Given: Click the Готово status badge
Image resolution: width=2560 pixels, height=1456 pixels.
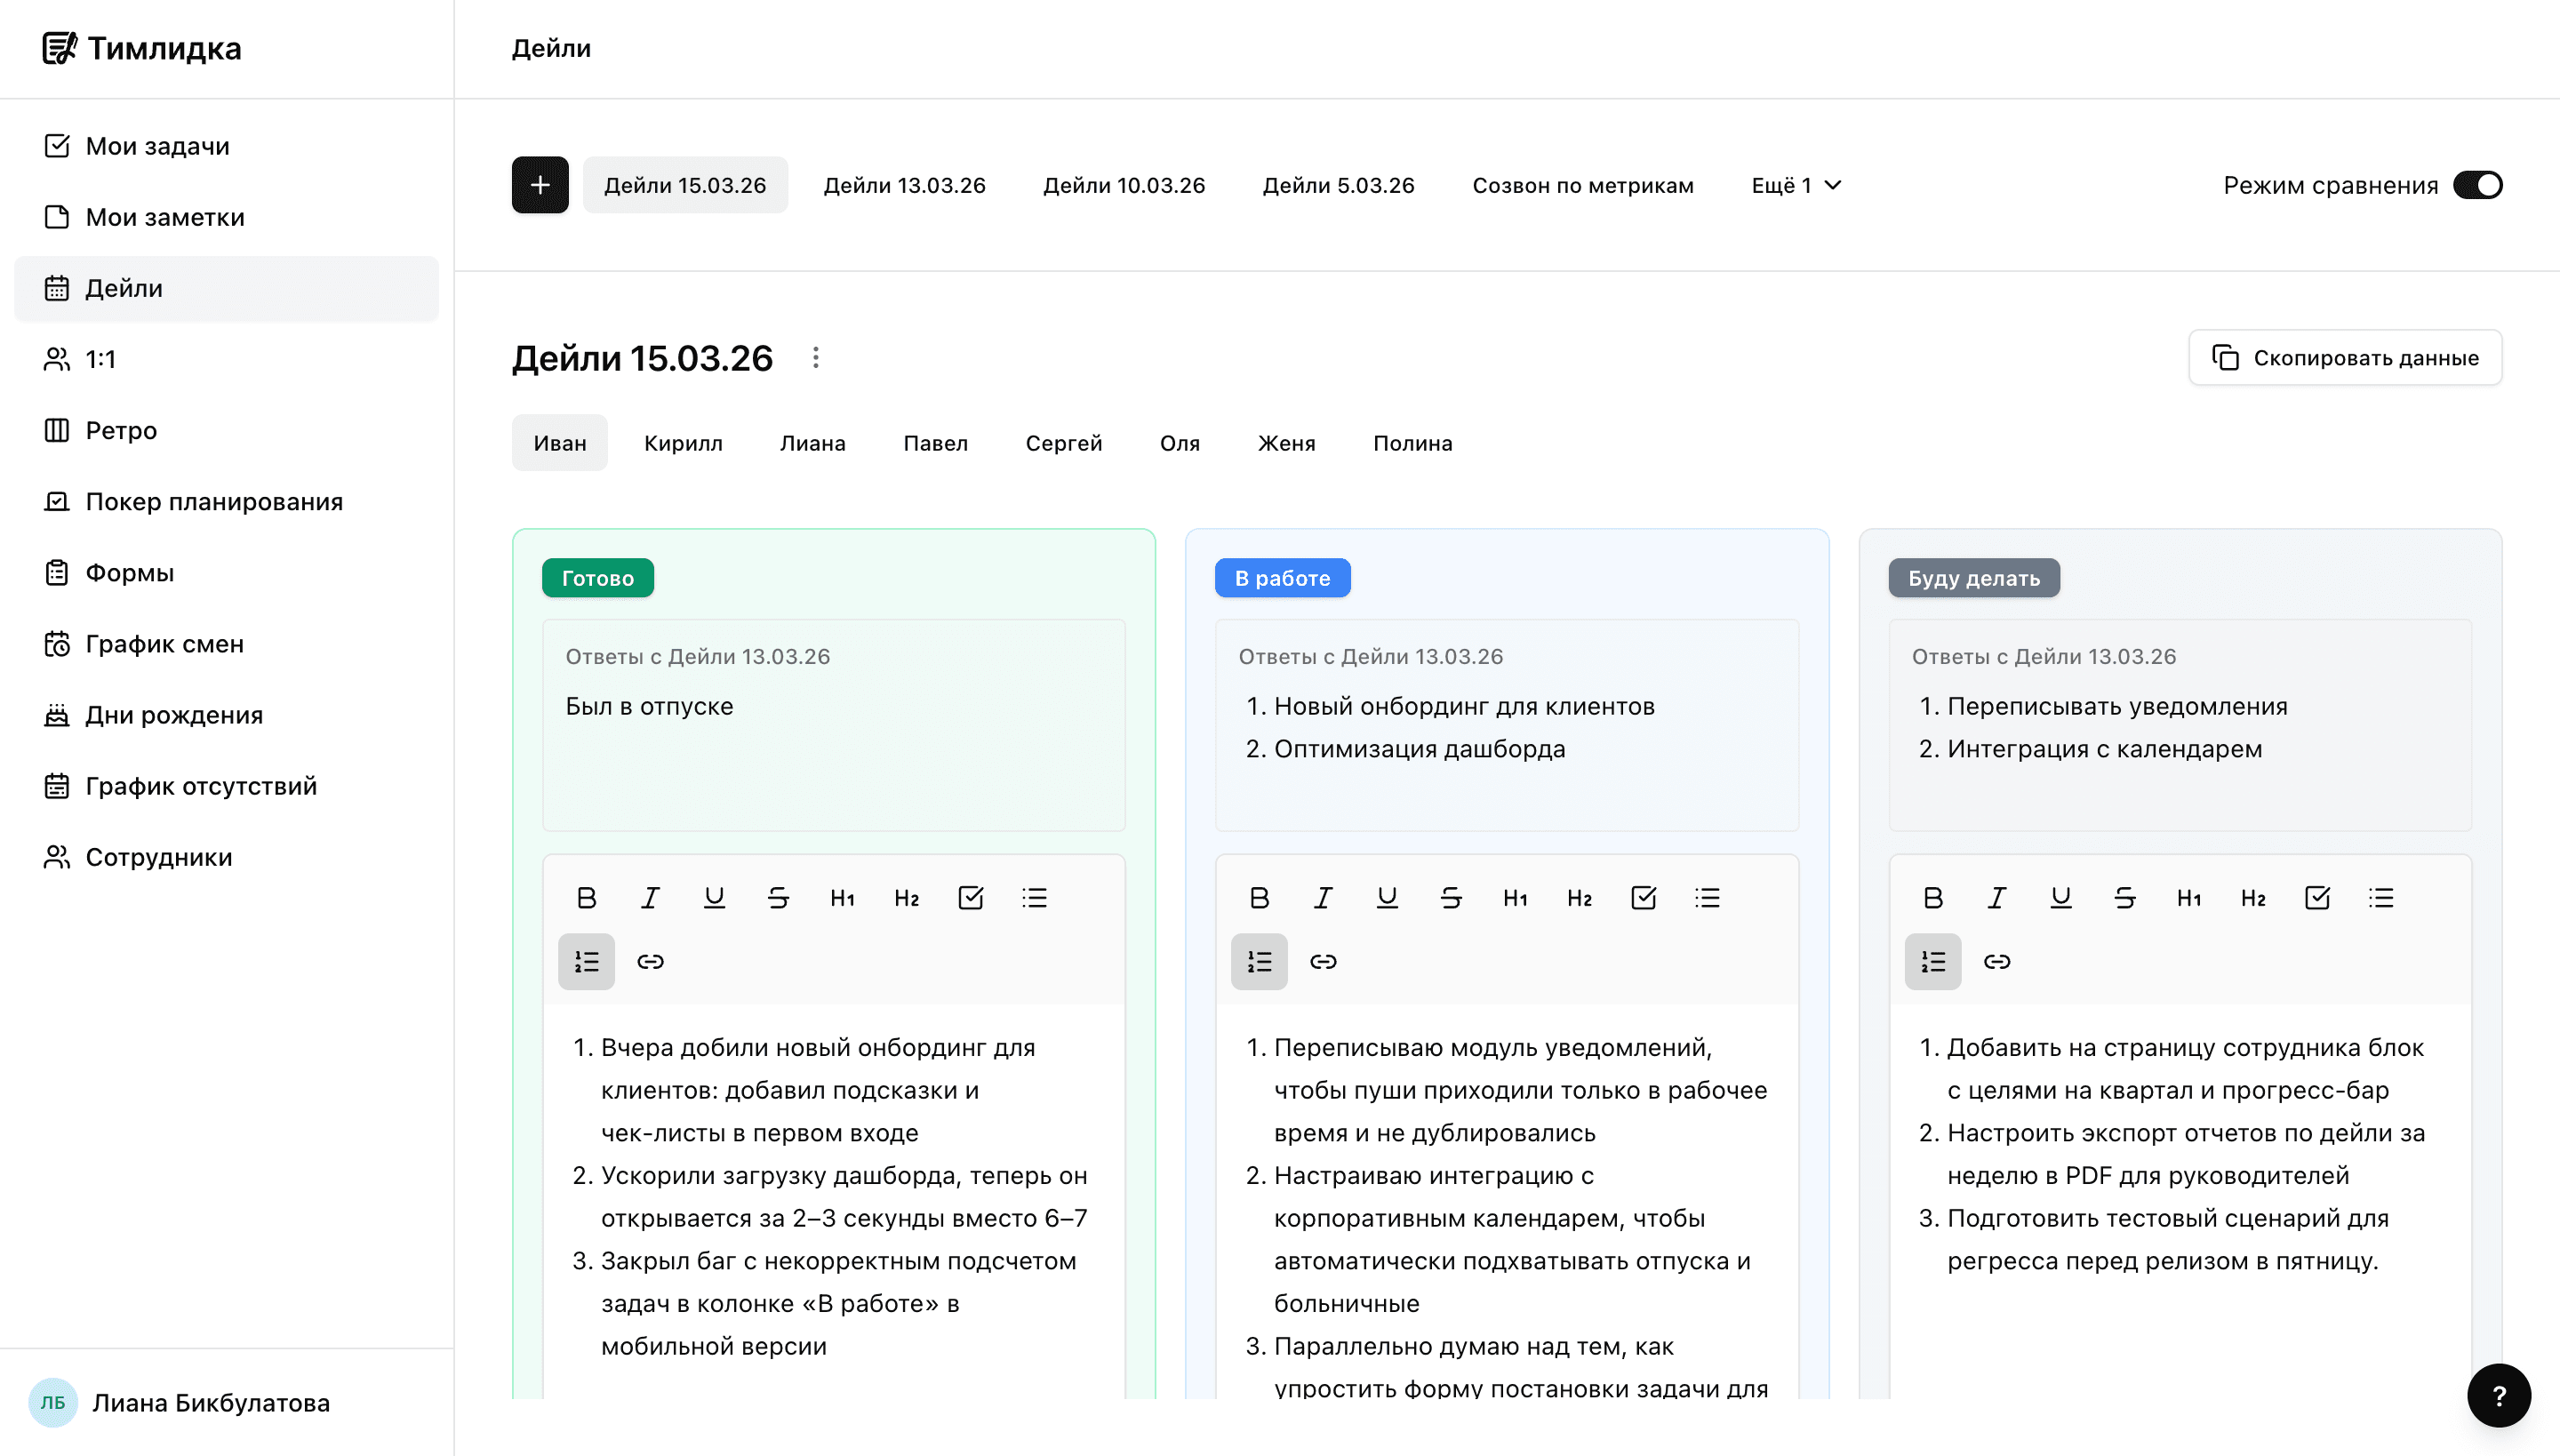Looking at the screenshot, I should coord(598,578).
